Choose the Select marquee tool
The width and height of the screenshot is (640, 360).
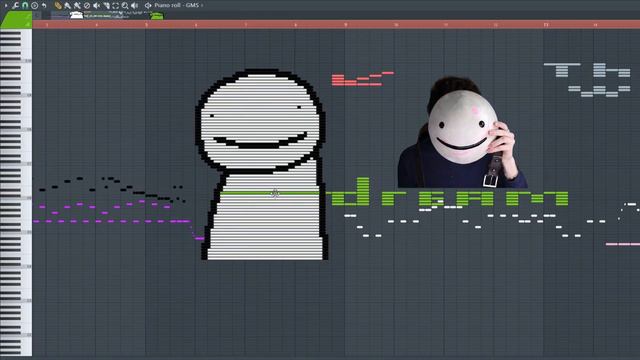pos(116,6)
